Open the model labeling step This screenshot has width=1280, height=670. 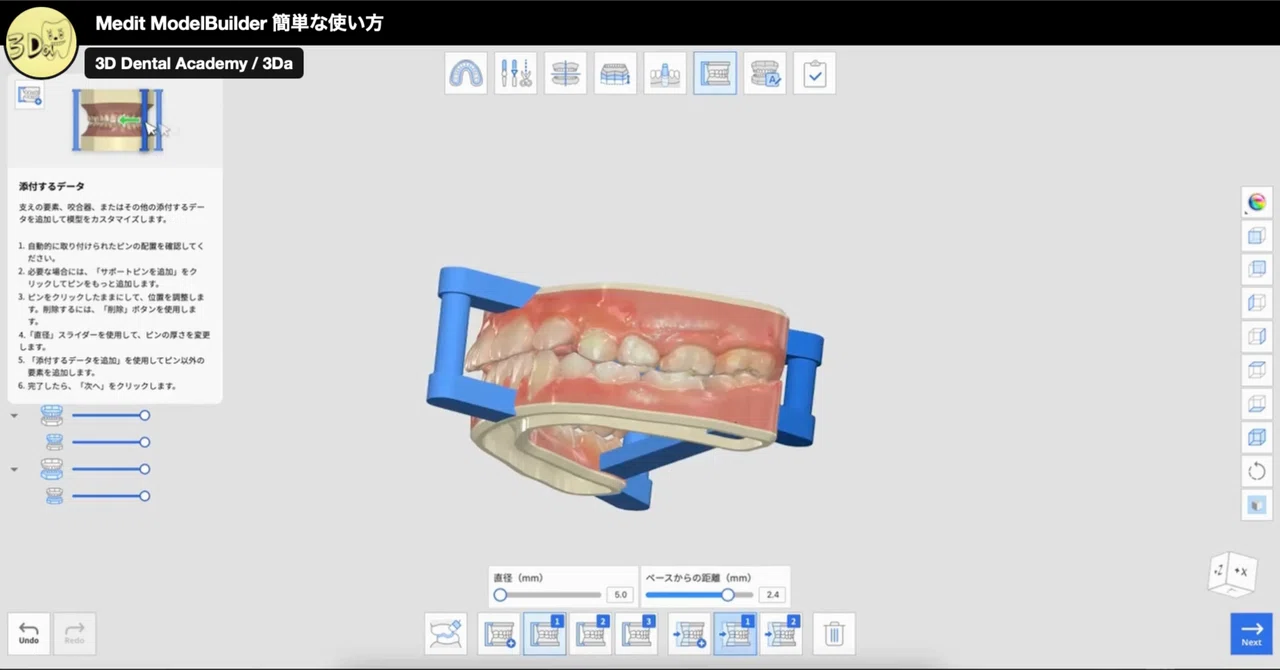point(765,73)
